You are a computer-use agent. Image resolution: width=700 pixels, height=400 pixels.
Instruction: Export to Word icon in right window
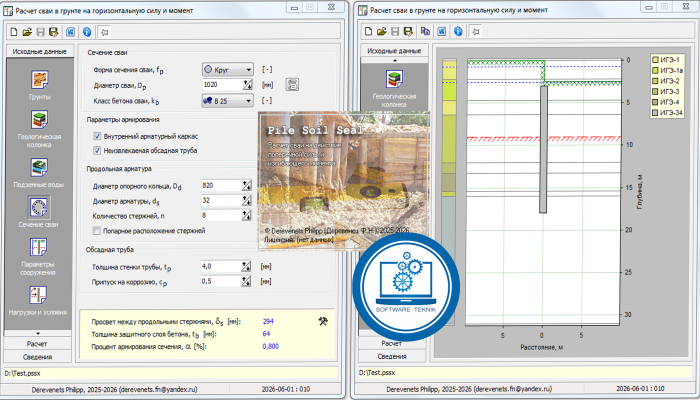coord(442,31)
